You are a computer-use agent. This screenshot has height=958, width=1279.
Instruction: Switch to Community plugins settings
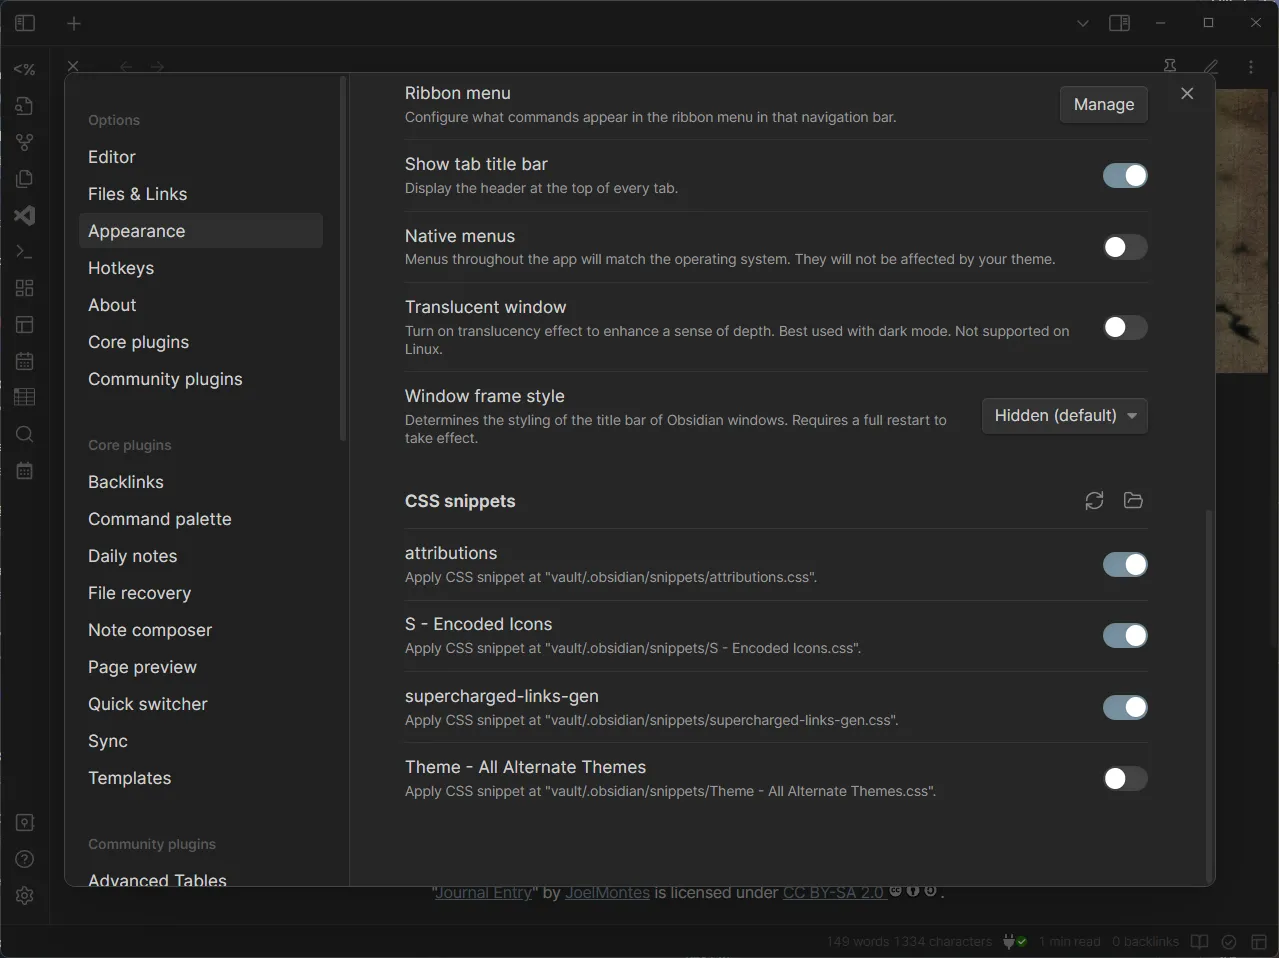165,378
